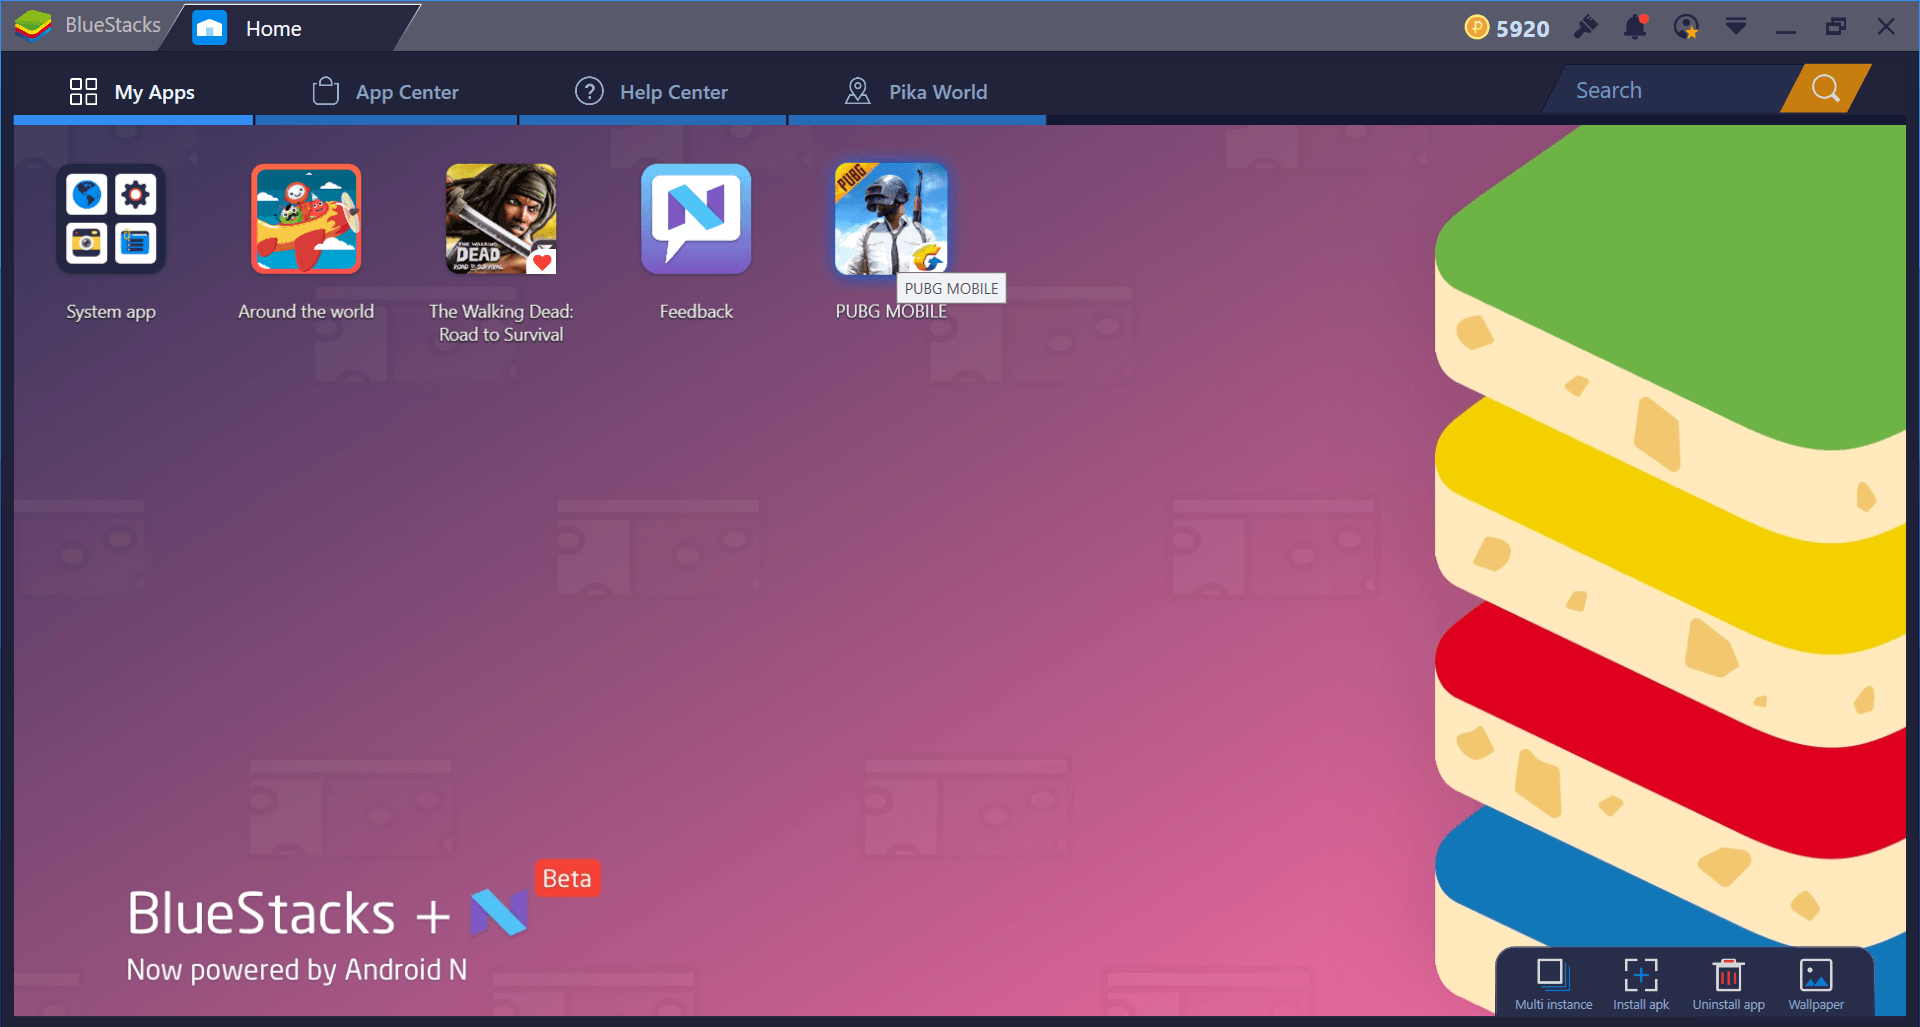Open the notifications bell
The image size is (1920, 1027).
(1636, 27)
